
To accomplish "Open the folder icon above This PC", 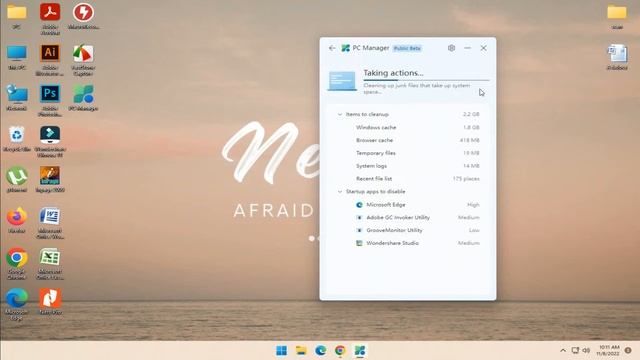I will (17, 16).
